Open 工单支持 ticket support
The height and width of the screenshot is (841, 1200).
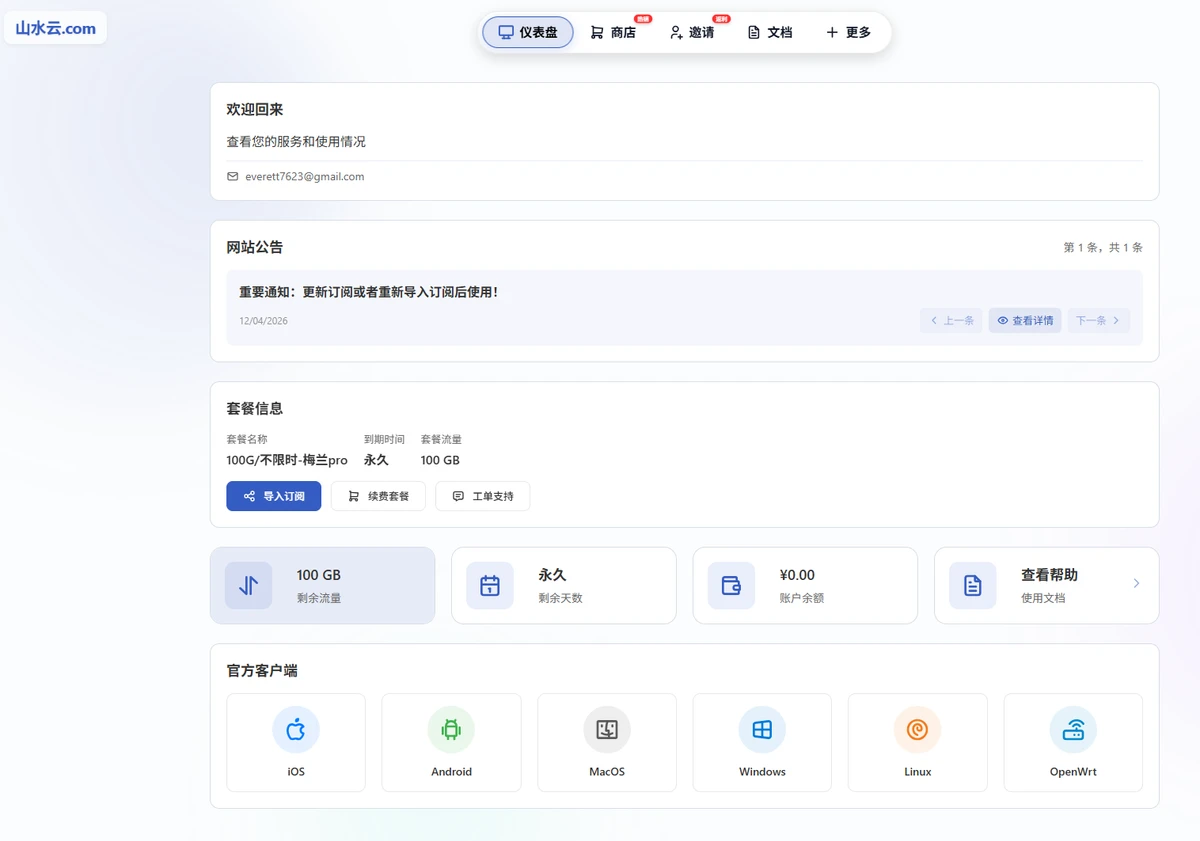pyautogui.click(x=482, y=496)
